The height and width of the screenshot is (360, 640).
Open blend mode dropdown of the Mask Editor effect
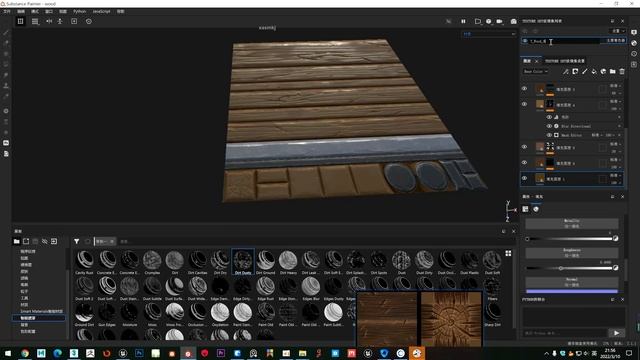pyautogui.click(x=597, y=135)
